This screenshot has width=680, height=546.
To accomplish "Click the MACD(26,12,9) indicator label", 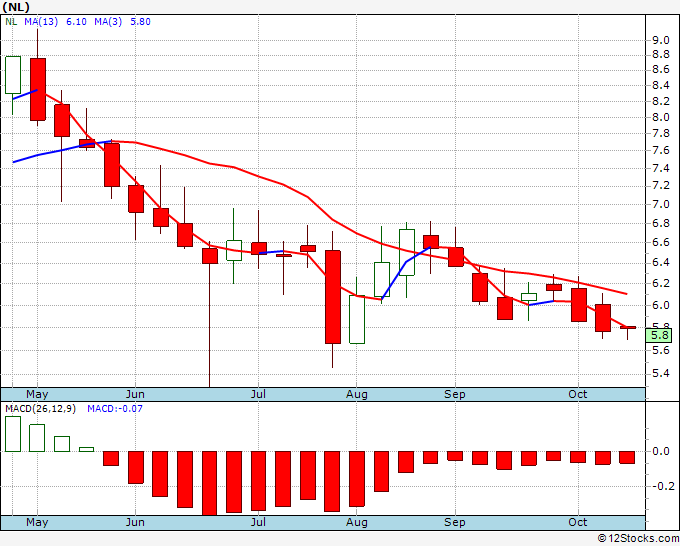I will point(40,409).
